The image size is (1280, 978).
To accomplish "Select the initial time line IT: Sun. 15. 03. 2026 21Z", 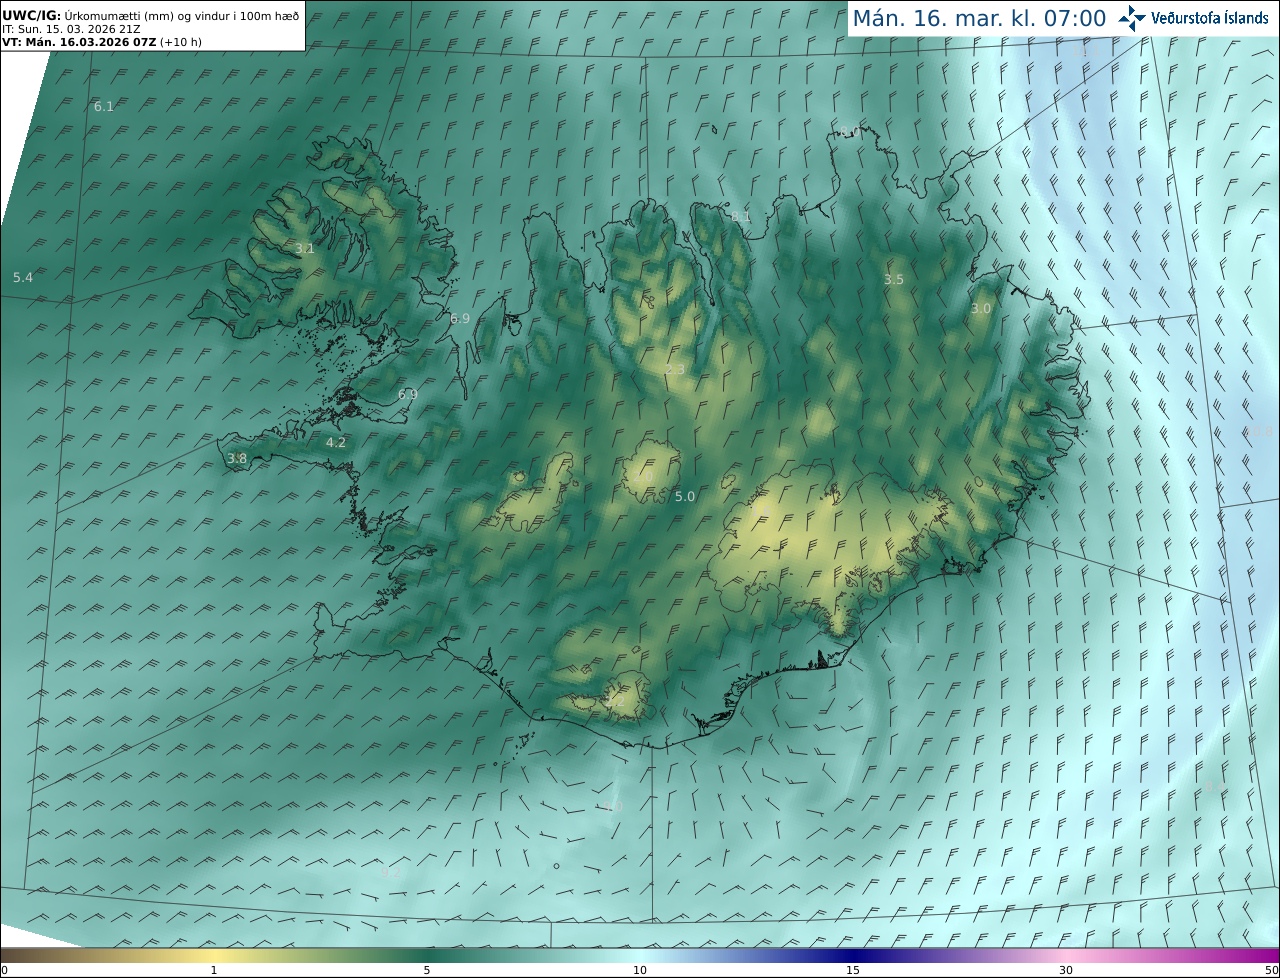I will click(x=71, y=29).
